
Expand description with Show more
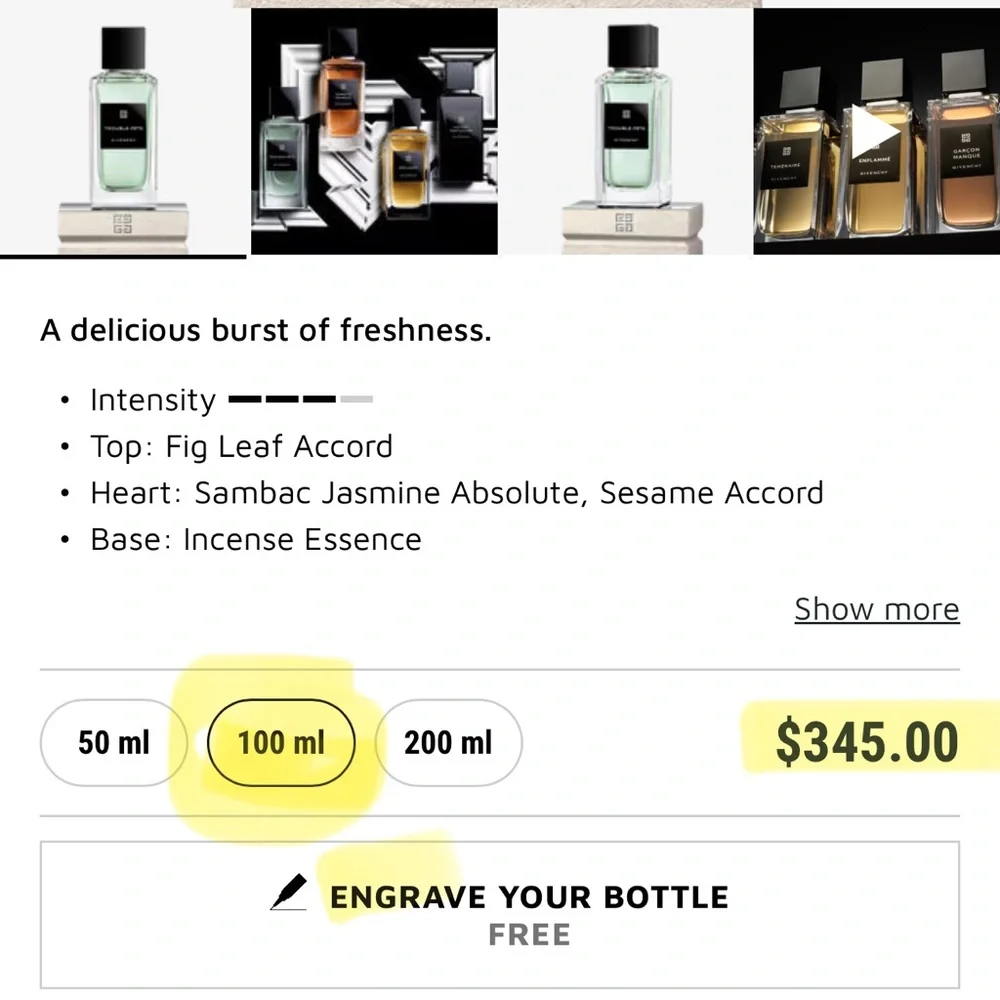point(876,609)
